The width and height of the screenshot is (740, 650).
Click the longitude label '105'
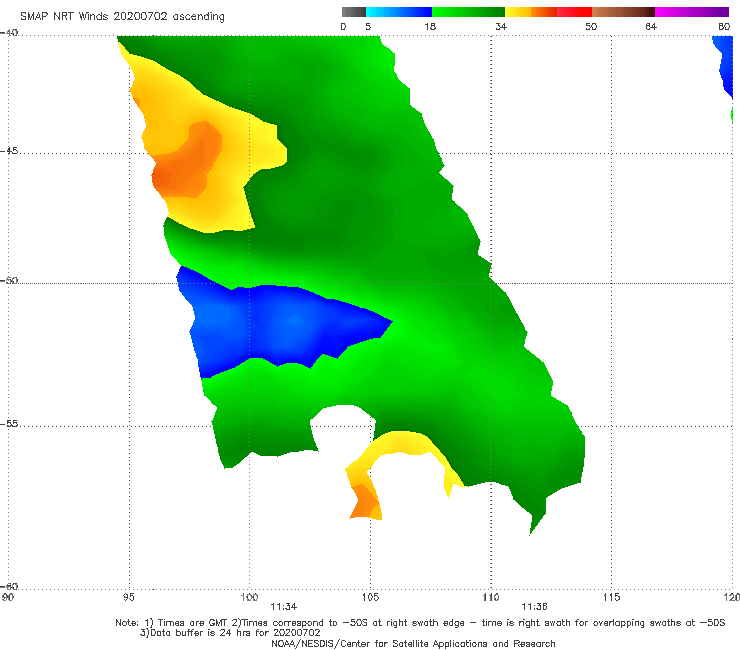click(x=370, y=597)
